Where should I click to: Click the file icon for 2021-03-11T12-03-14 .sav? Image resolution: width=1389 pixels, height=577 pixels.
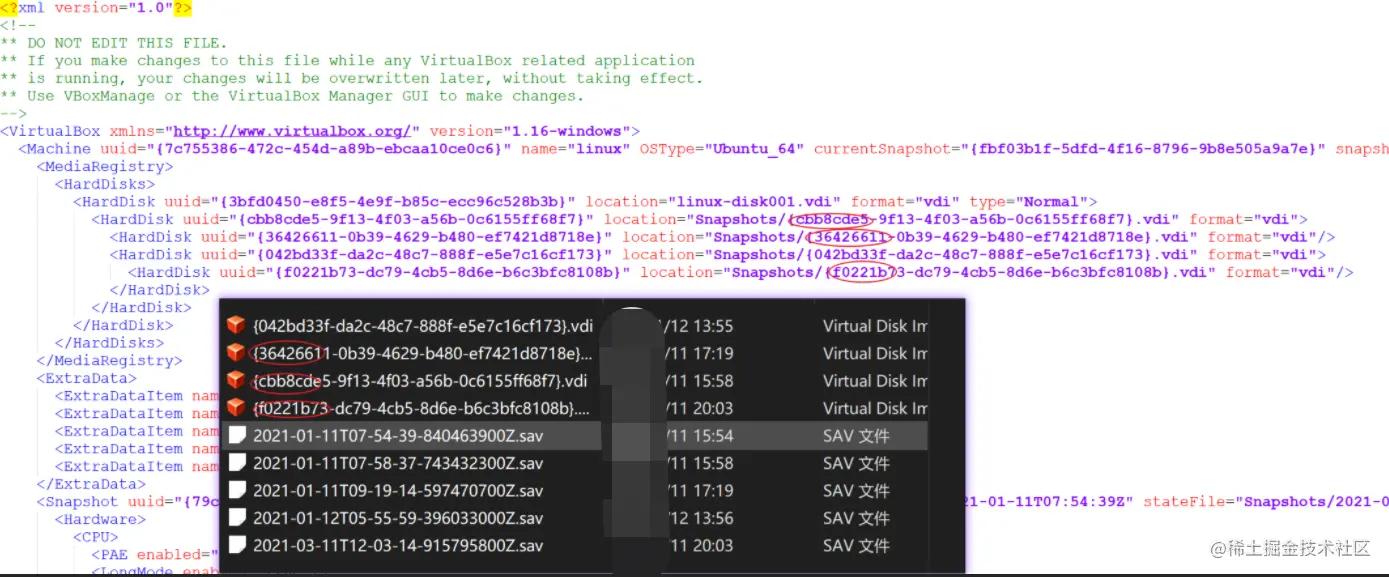point(236,545)
